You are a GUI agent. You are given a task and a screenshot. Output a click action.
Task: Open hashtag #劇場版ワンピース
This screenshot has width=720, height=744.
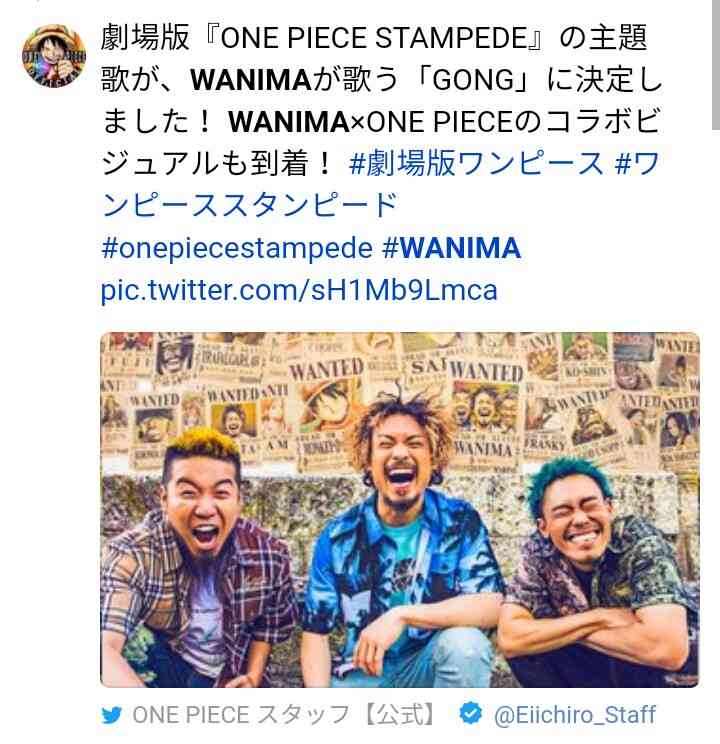click(x=476, y=164)
